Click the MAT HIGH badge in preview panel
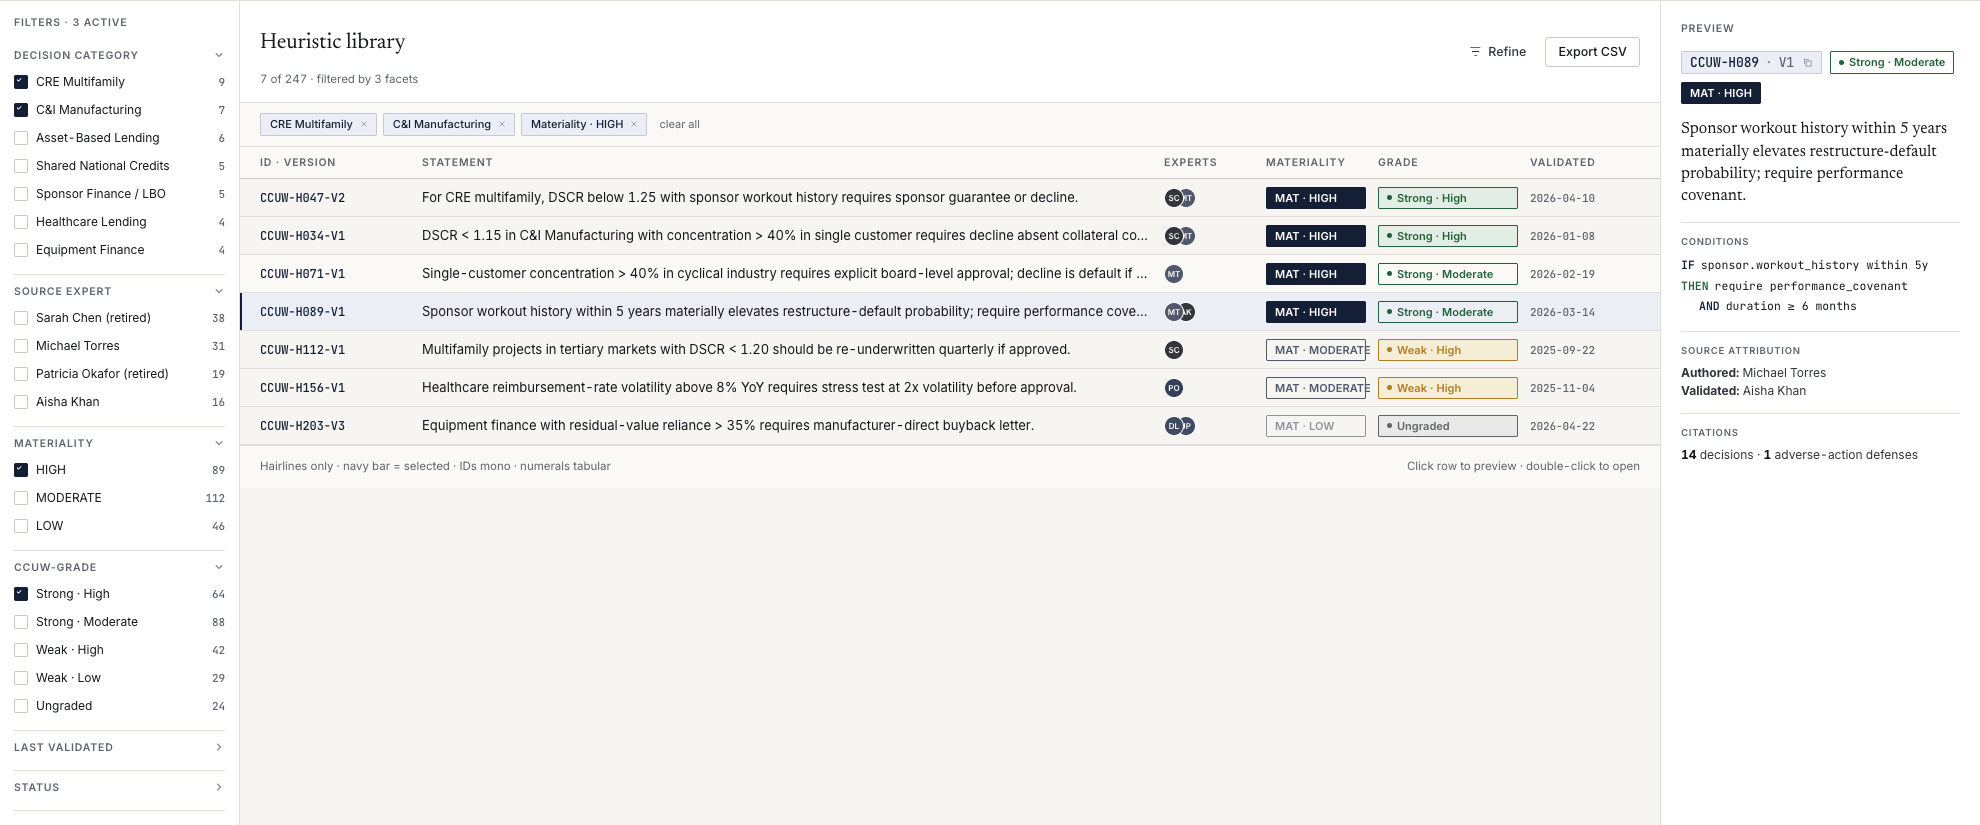Screen dimensions: 1980x825 pyautogui.click(x=1721, y=93)
